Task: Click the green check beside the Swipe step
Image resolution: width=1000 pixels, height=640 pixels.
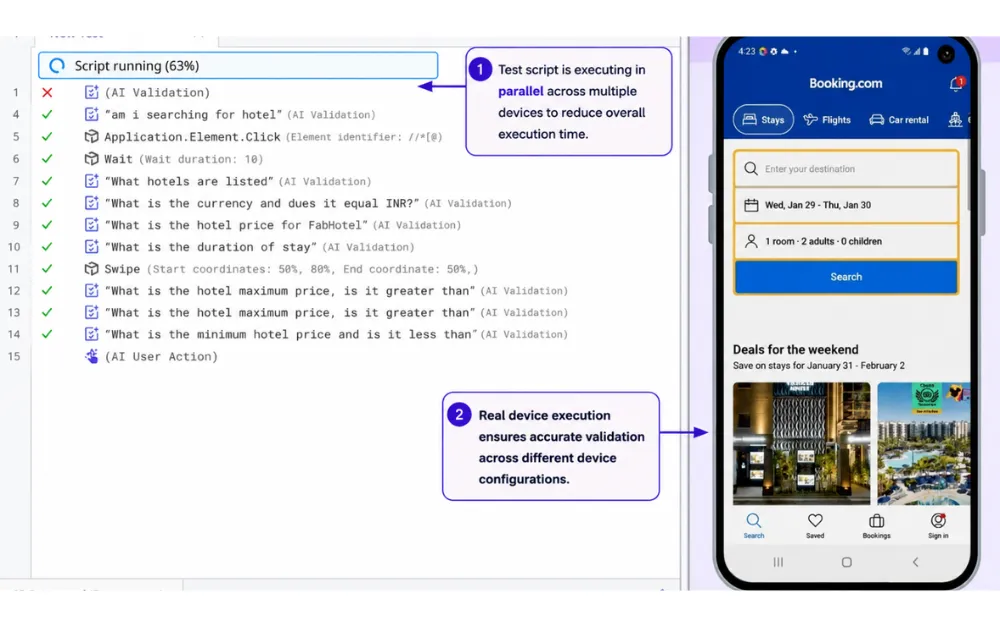Action: point(47,269)
